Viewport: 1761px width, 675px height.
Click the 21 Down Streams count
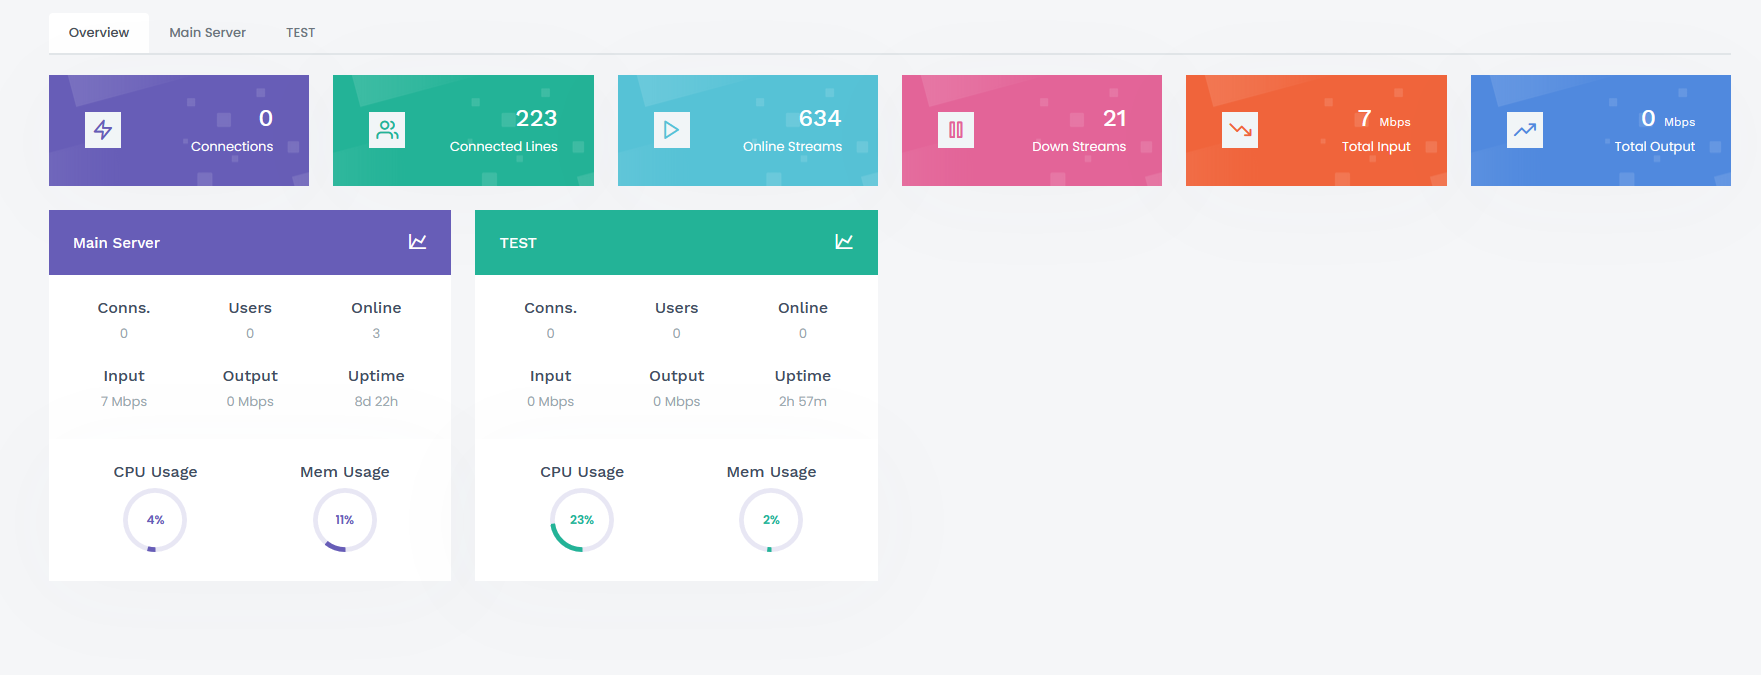click(x=1114, y=119)
